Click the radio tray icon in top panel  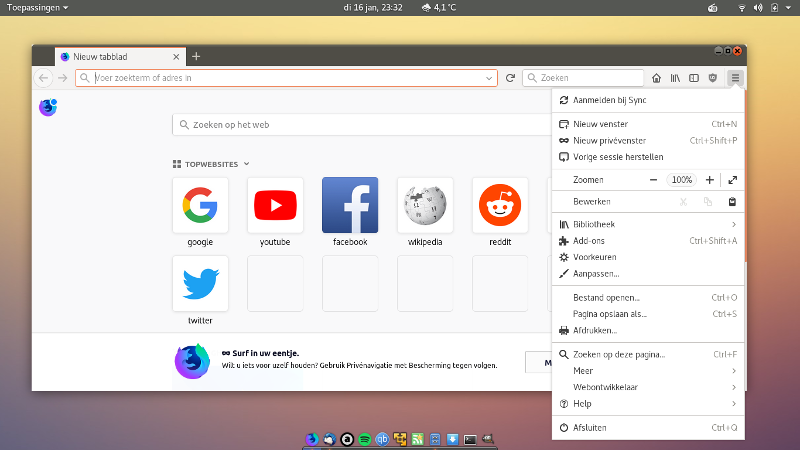click(x=713, y=8)
